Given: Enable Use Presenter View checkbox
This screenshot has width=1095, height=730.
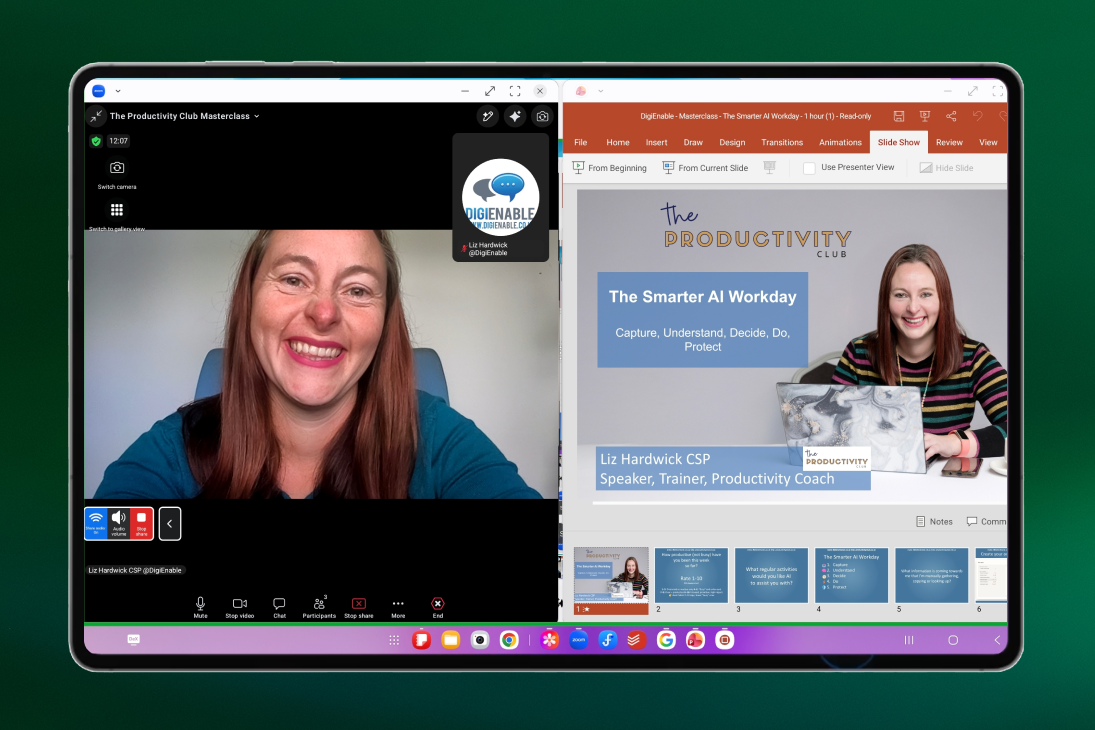Looking at the screenshot, I should 809,168.
